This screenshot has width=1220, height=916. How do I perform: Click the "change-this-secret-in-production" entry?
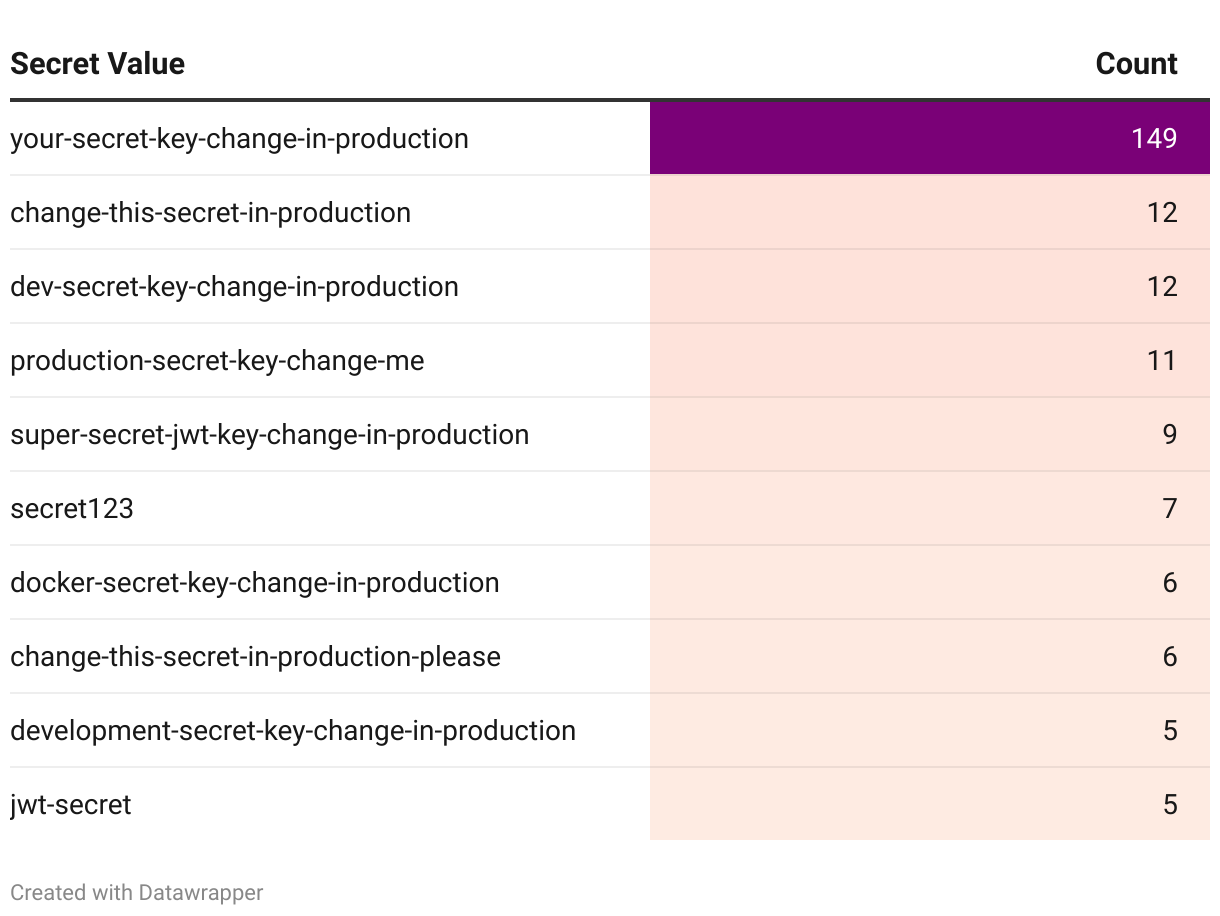(210, 212)
